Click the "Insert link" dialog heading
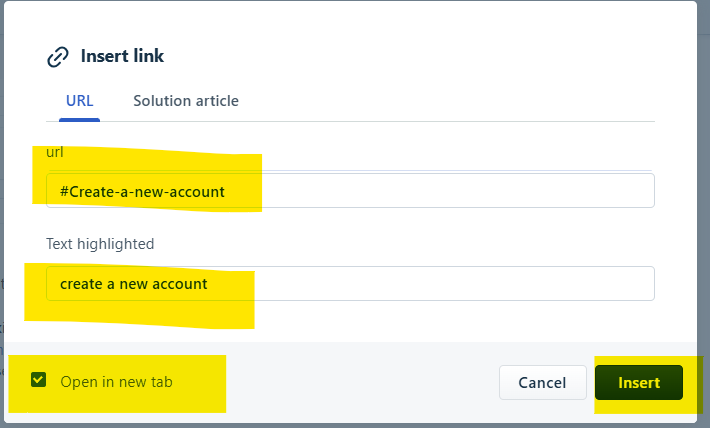 (x=122, y=56)
